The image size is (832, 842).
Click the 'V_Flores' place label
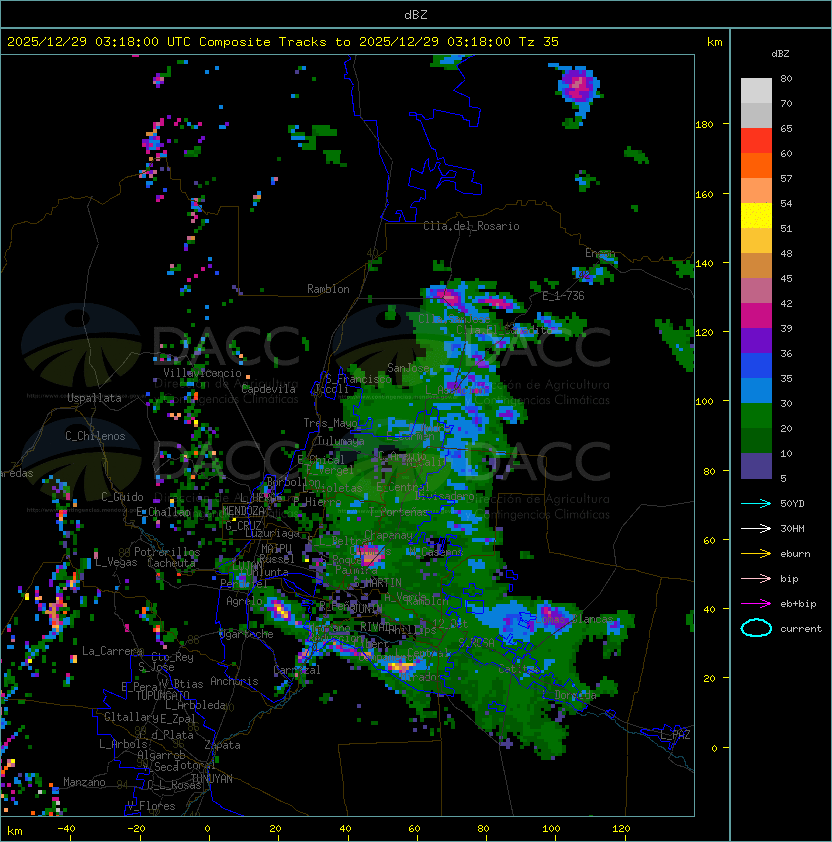[x=151, y=806]
